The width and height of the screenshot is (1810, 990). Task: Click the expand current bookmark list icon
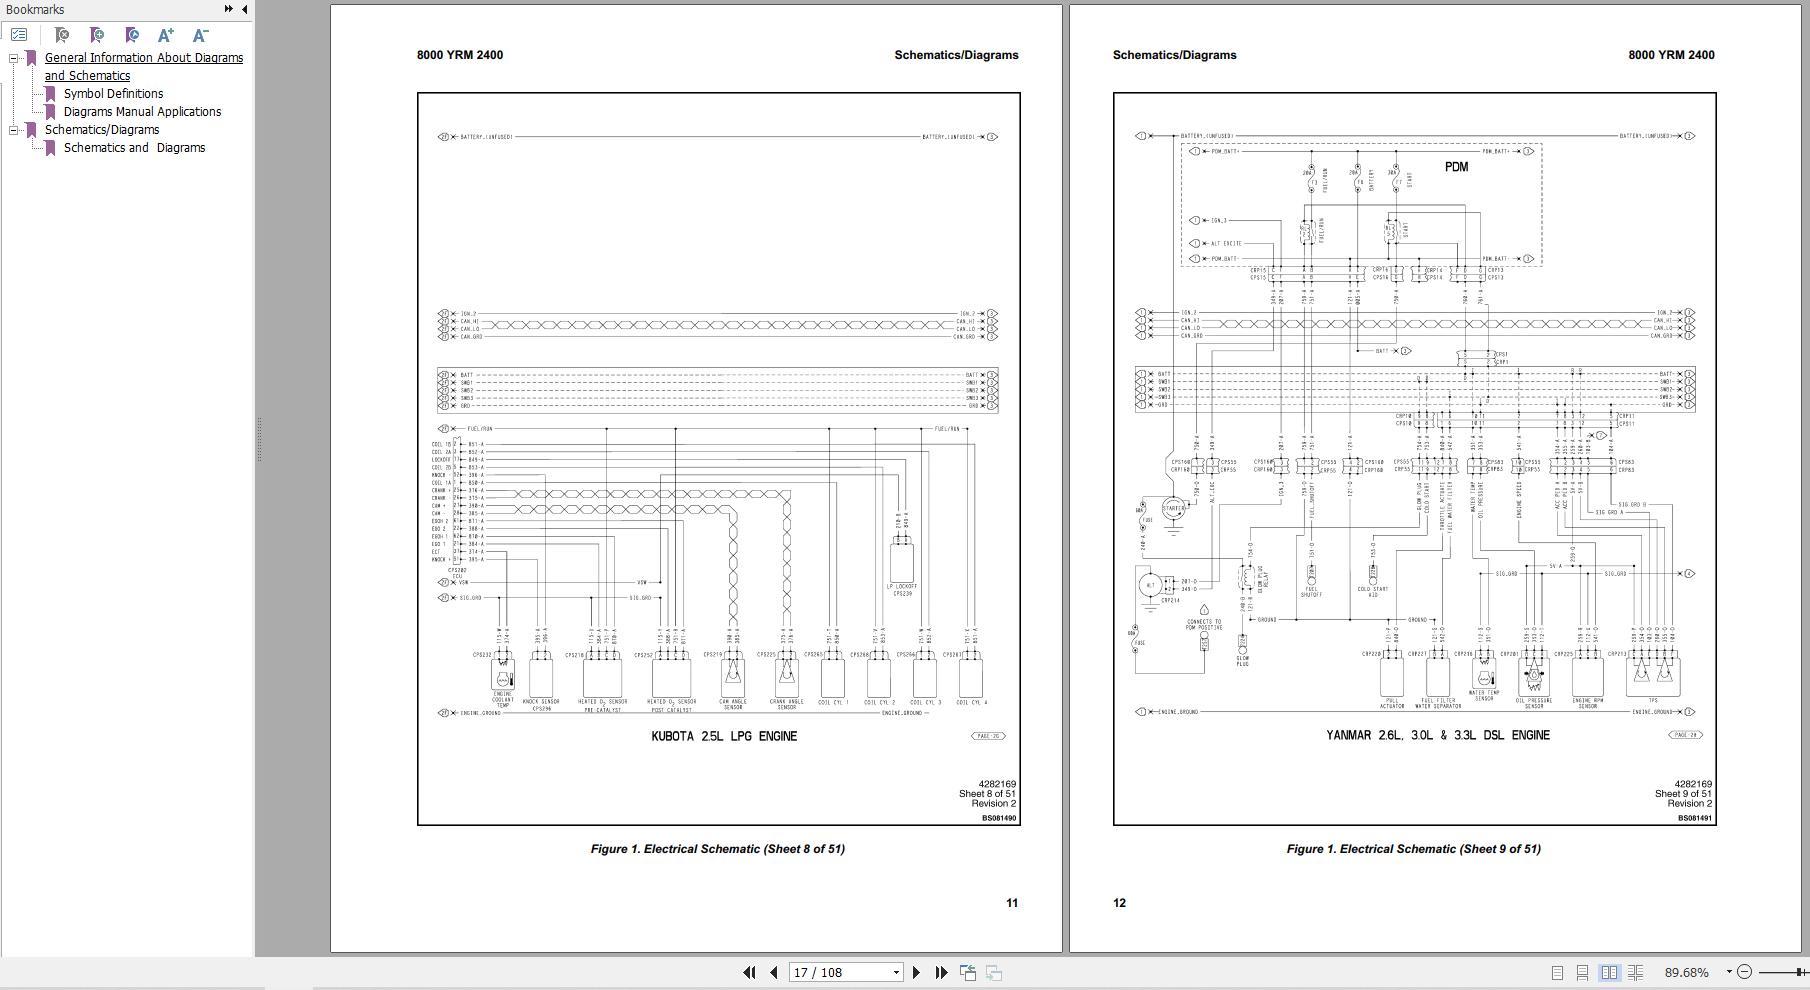click(x=19, y=35)
